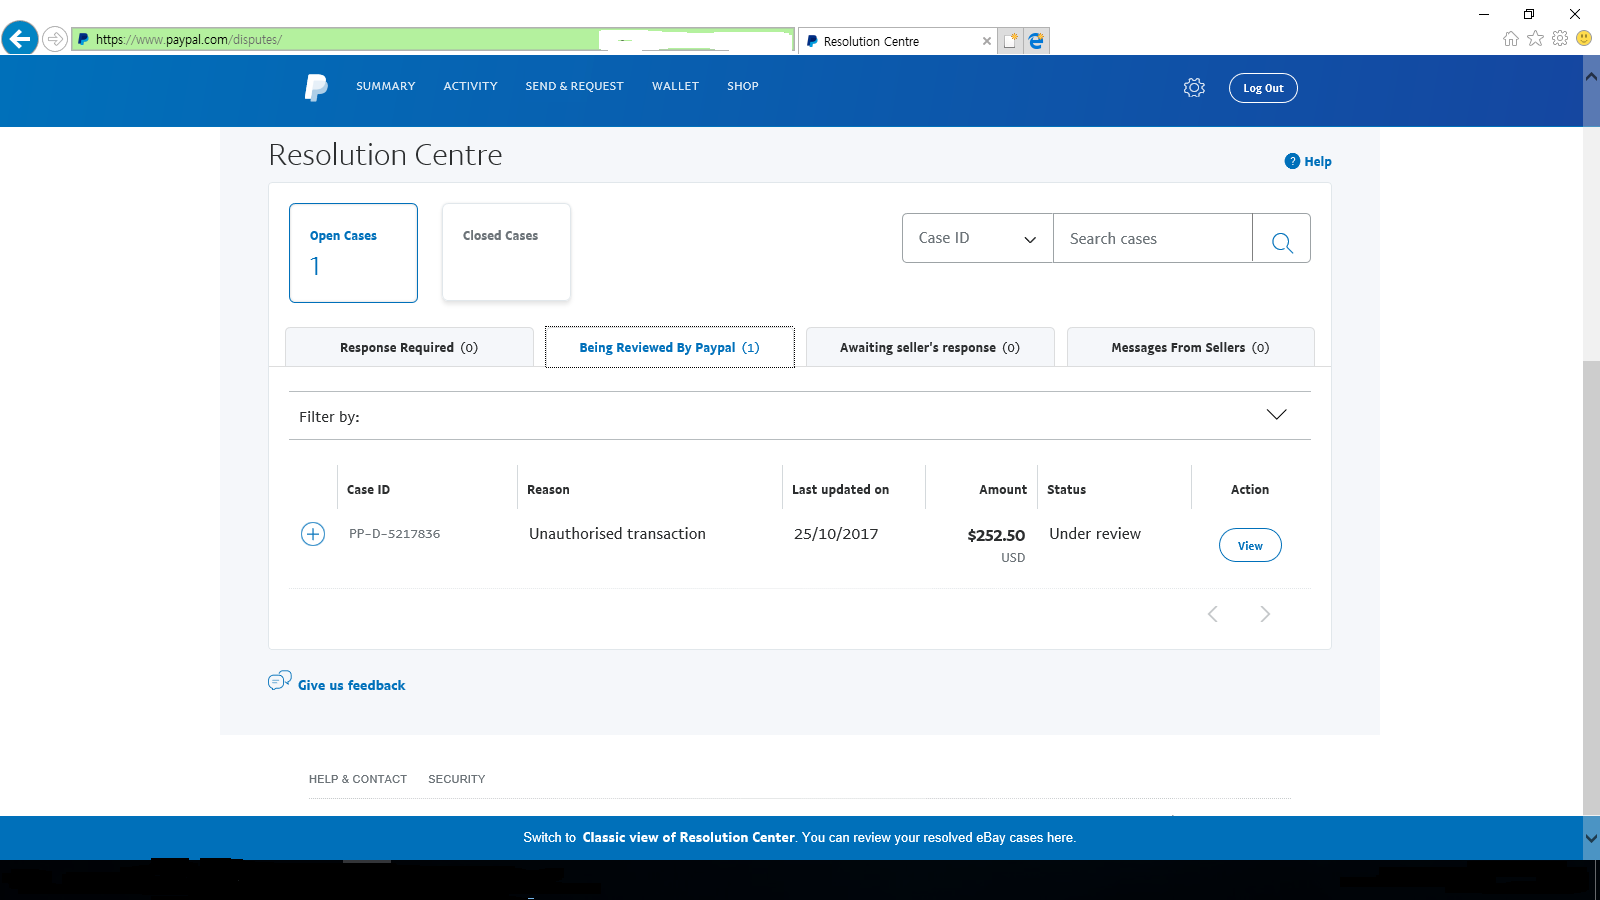Click the question mark Help icon
The image size is (1600, 900).
(x=1292, y=161)
